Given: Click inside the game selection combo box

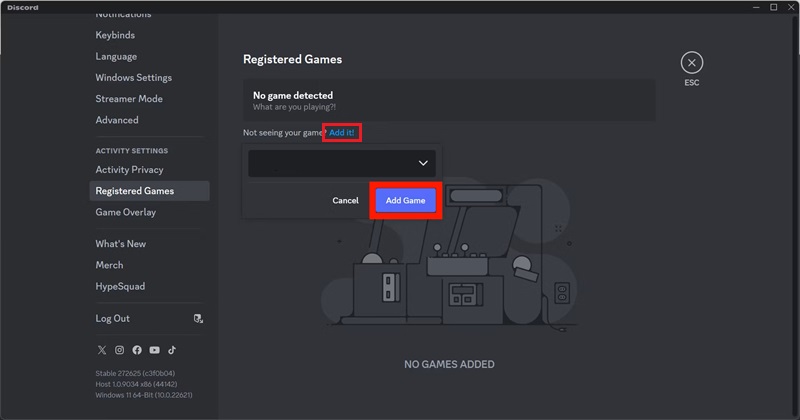Looking at the screenshot, I should [x=330, y=163].
